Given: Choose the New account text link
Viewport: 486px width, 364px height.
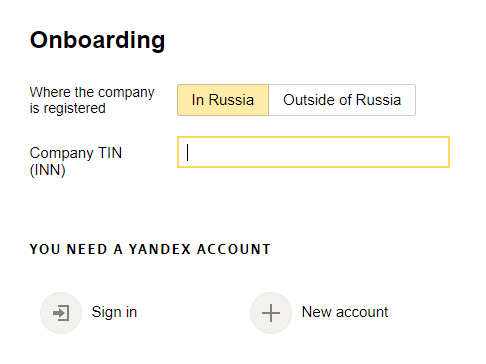Looking at the screenshot, I should pos(345,312).
